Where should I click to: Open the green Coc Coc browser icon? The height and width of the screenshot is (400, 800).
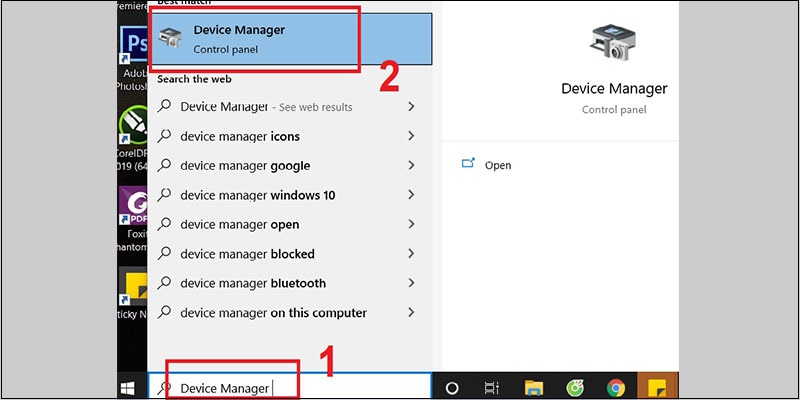574,388
